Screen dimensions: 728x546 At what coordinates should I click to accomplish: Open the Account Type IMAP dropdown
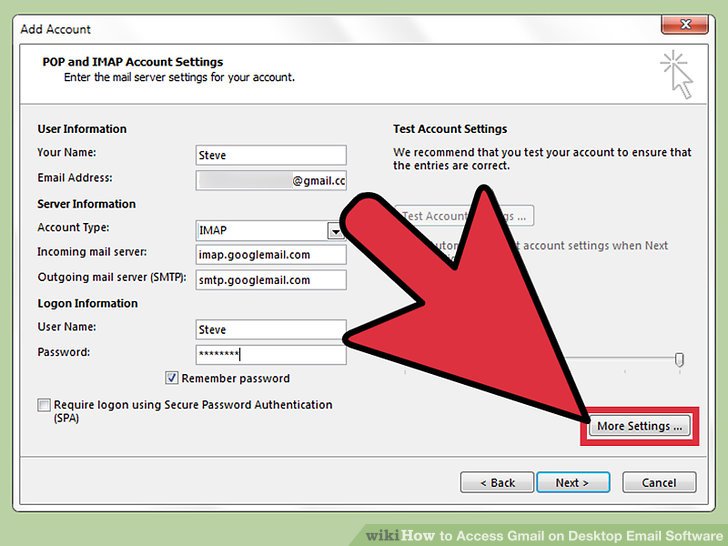[335, 230]
